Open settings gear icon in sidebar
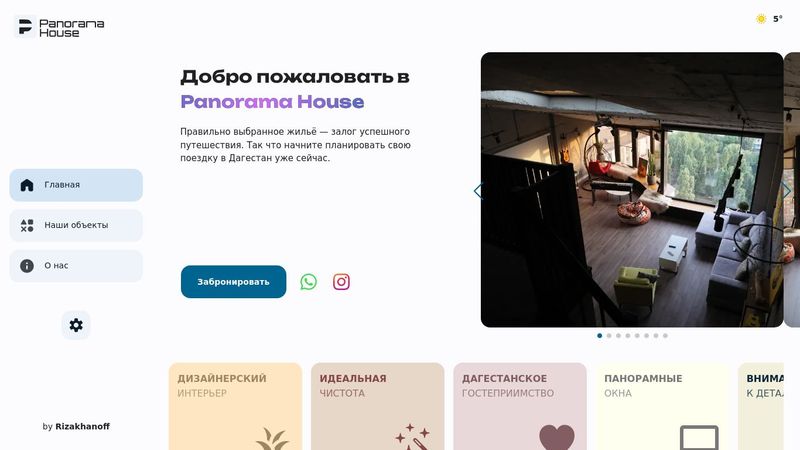 coord(76,325)
